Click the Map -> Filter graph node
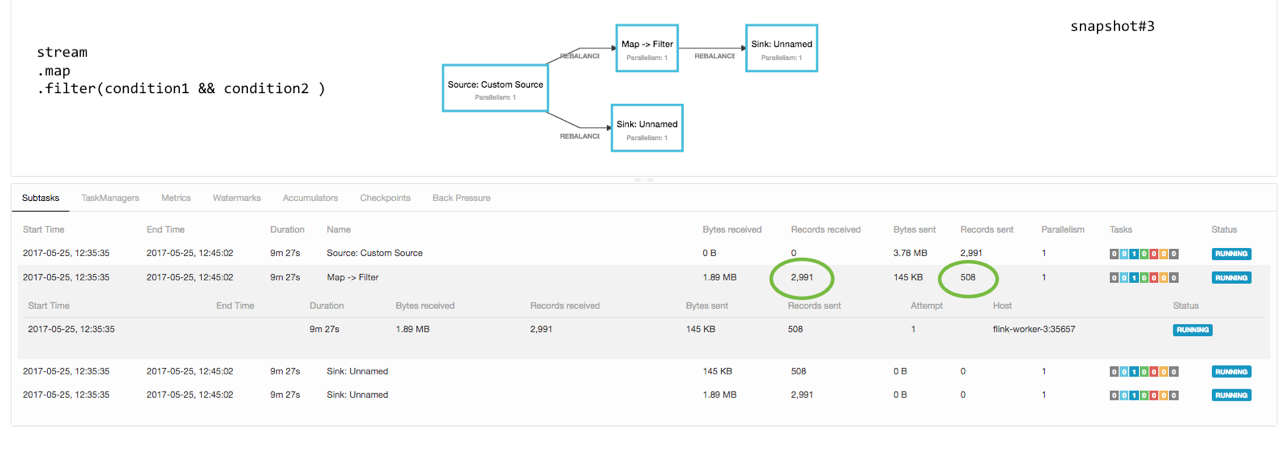The image size is (1280, 449). (x=647, y=49)
